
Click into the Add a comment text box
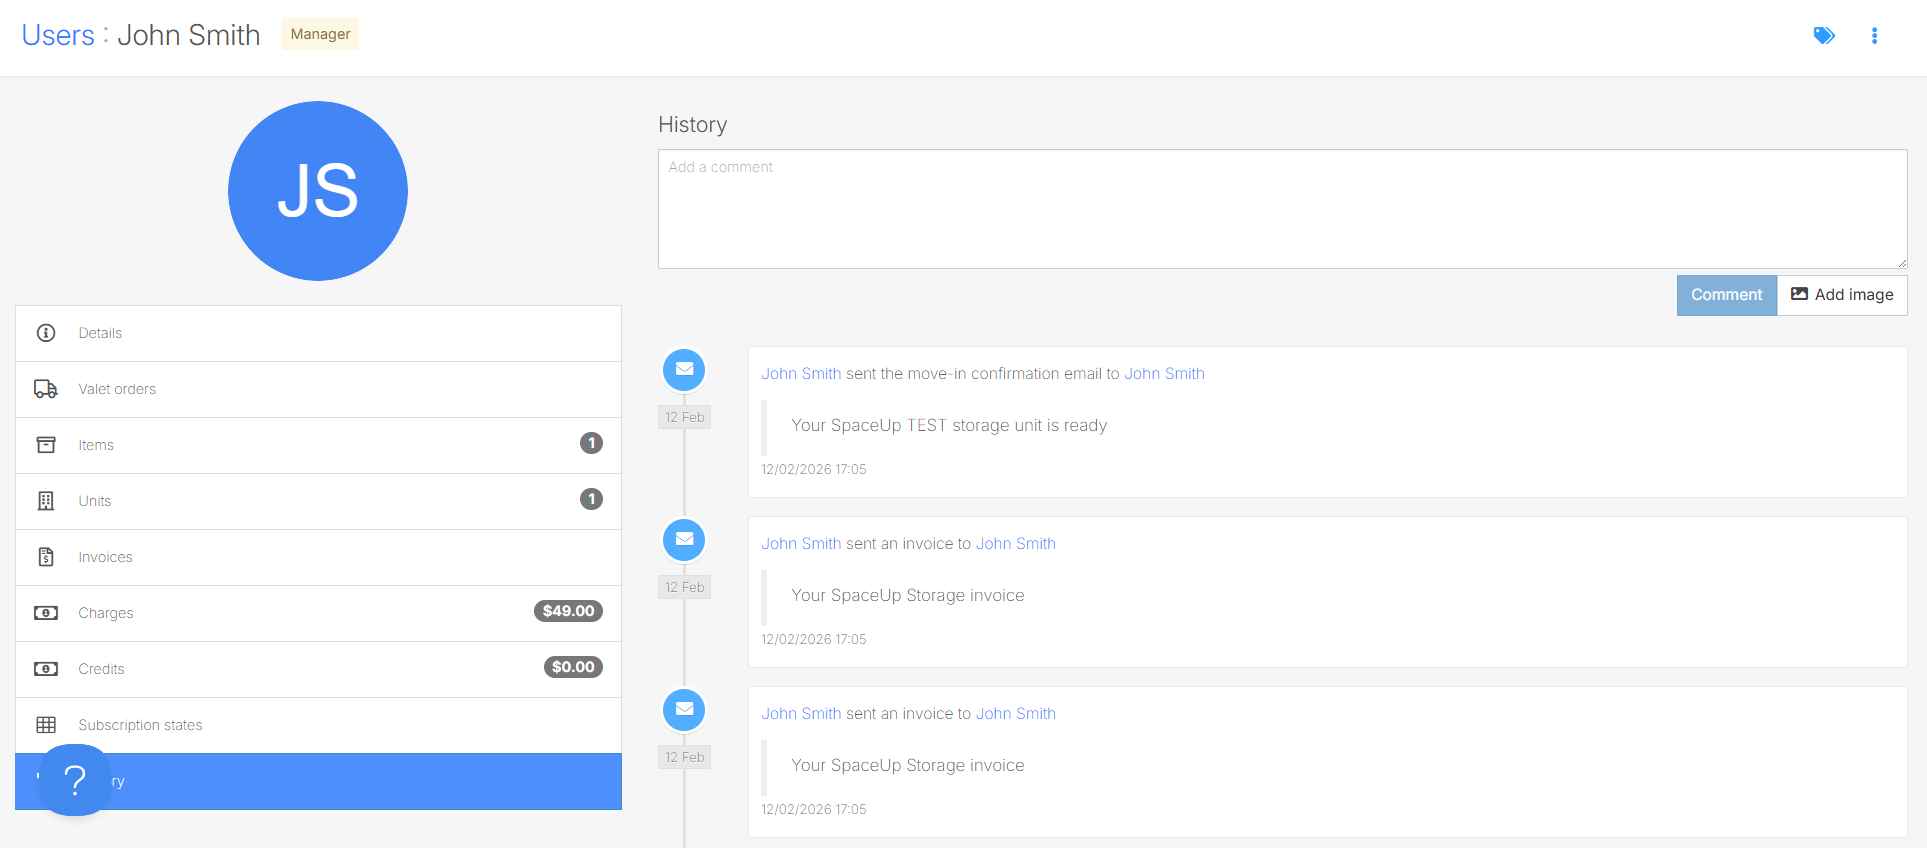point(1282,209)
